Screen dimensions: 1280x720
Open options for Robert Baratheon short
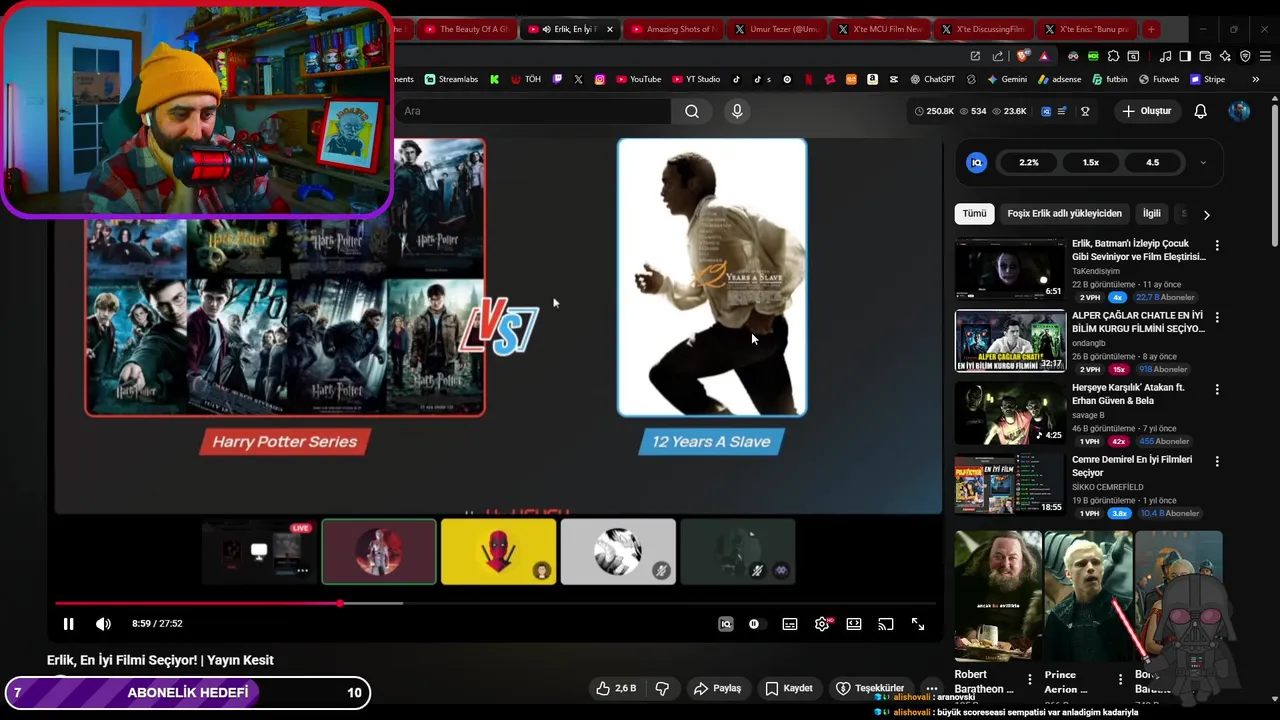1030,680
